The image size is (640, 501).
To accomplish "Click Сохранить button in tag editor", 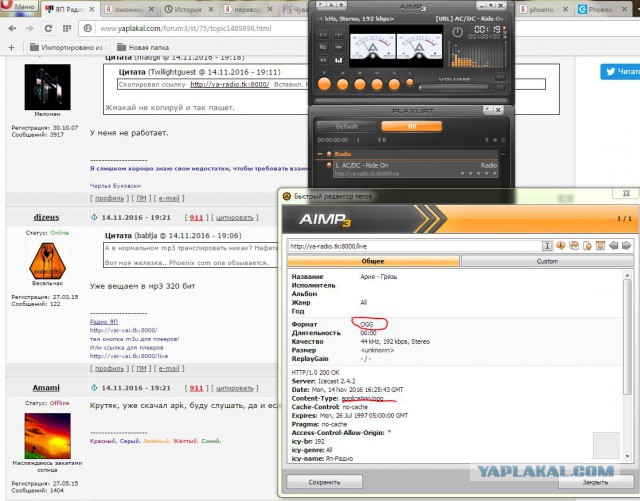I will (324, 482).
